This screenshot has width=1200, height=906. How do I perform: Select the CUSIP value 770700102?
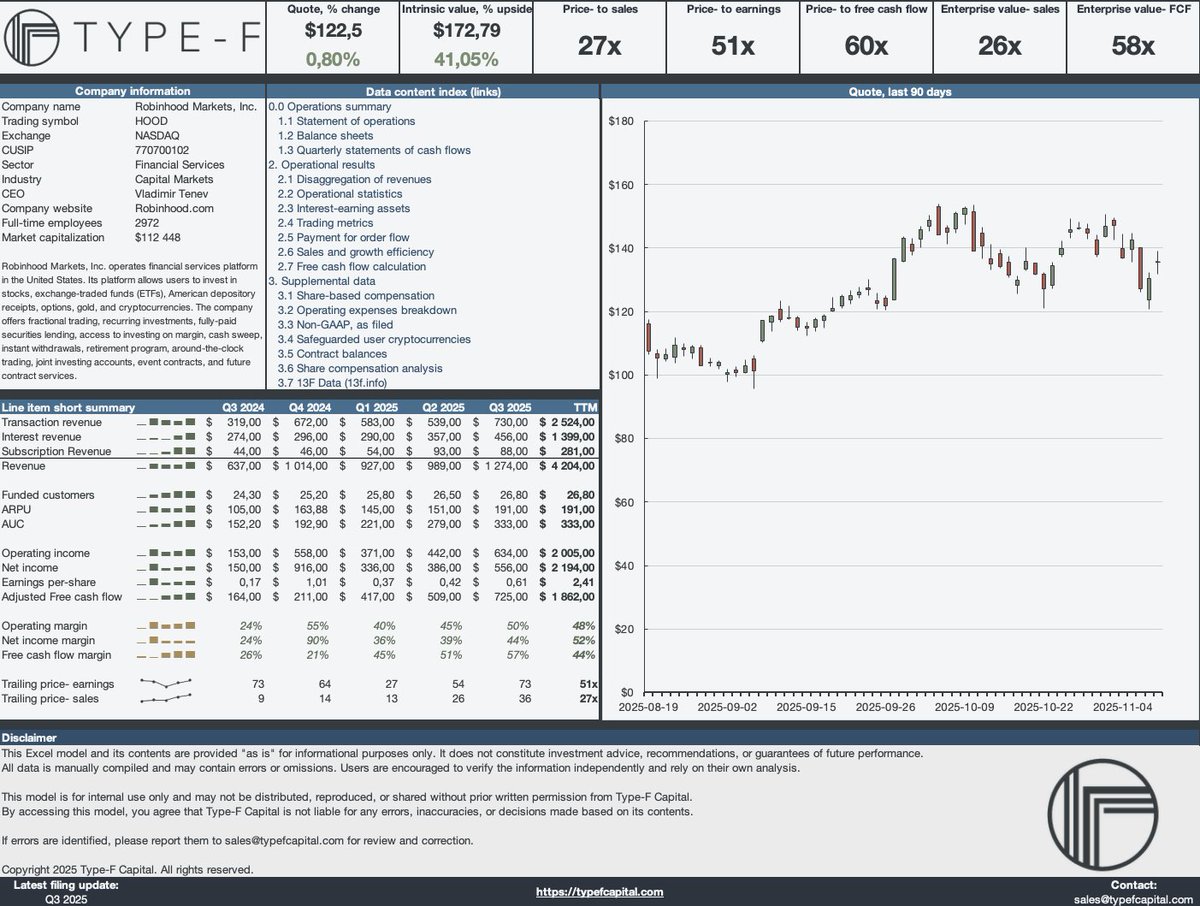pyautogui.click(x=162, y=150)
